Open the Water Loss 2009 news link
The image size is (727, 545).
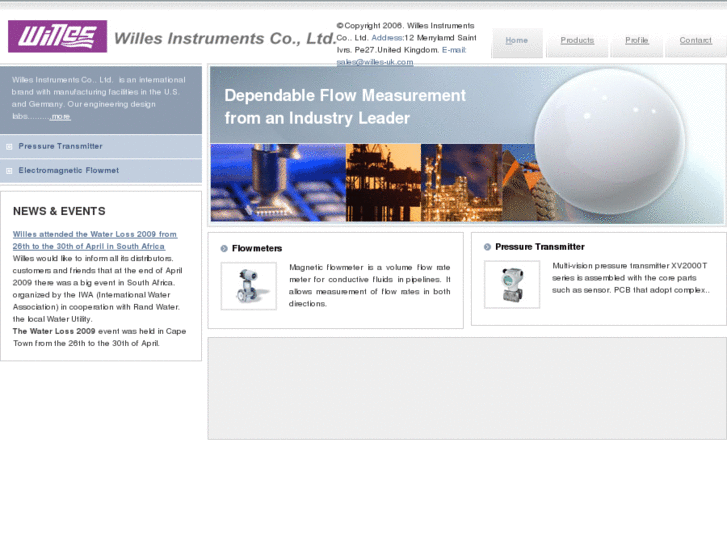(95, 240)
